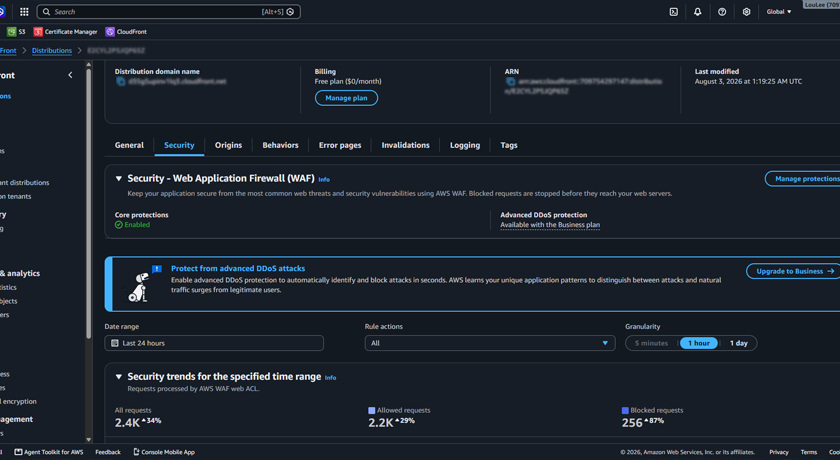Switch to the Invalidations tab
This screenshot has height=460, width=840.
[x=406, y=145]
